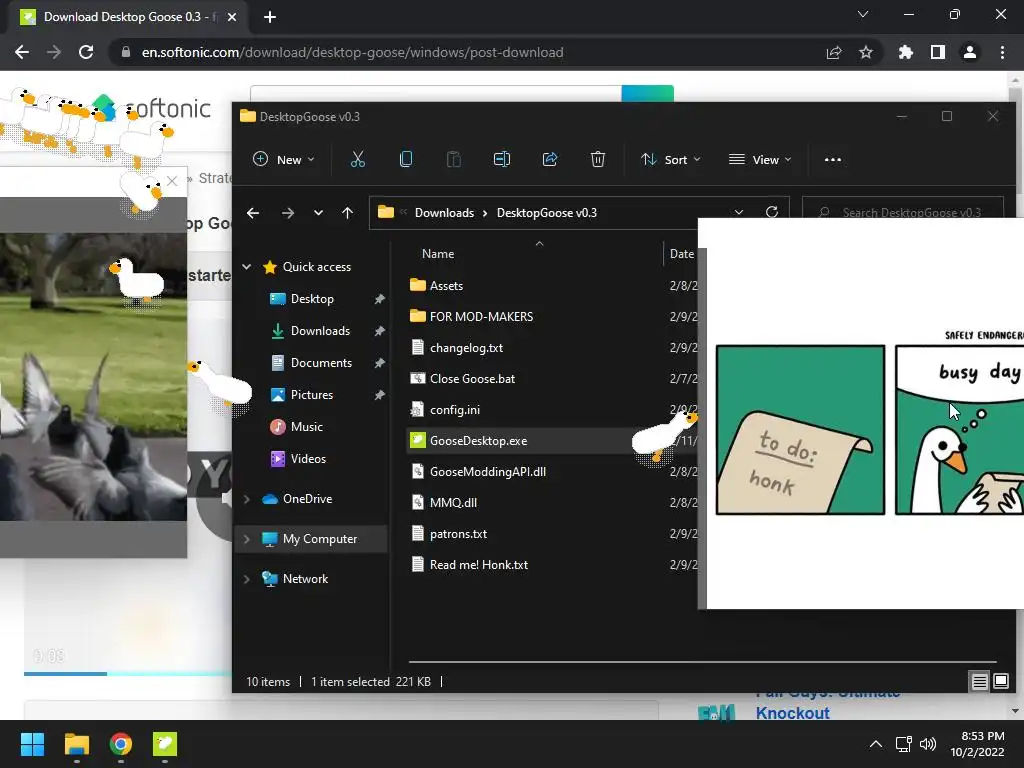The height and width of the screenshot is (768, 1024).
Task: Open Chrome tab search dropdown
Action: pyautogui.click(x=863, y=14)
